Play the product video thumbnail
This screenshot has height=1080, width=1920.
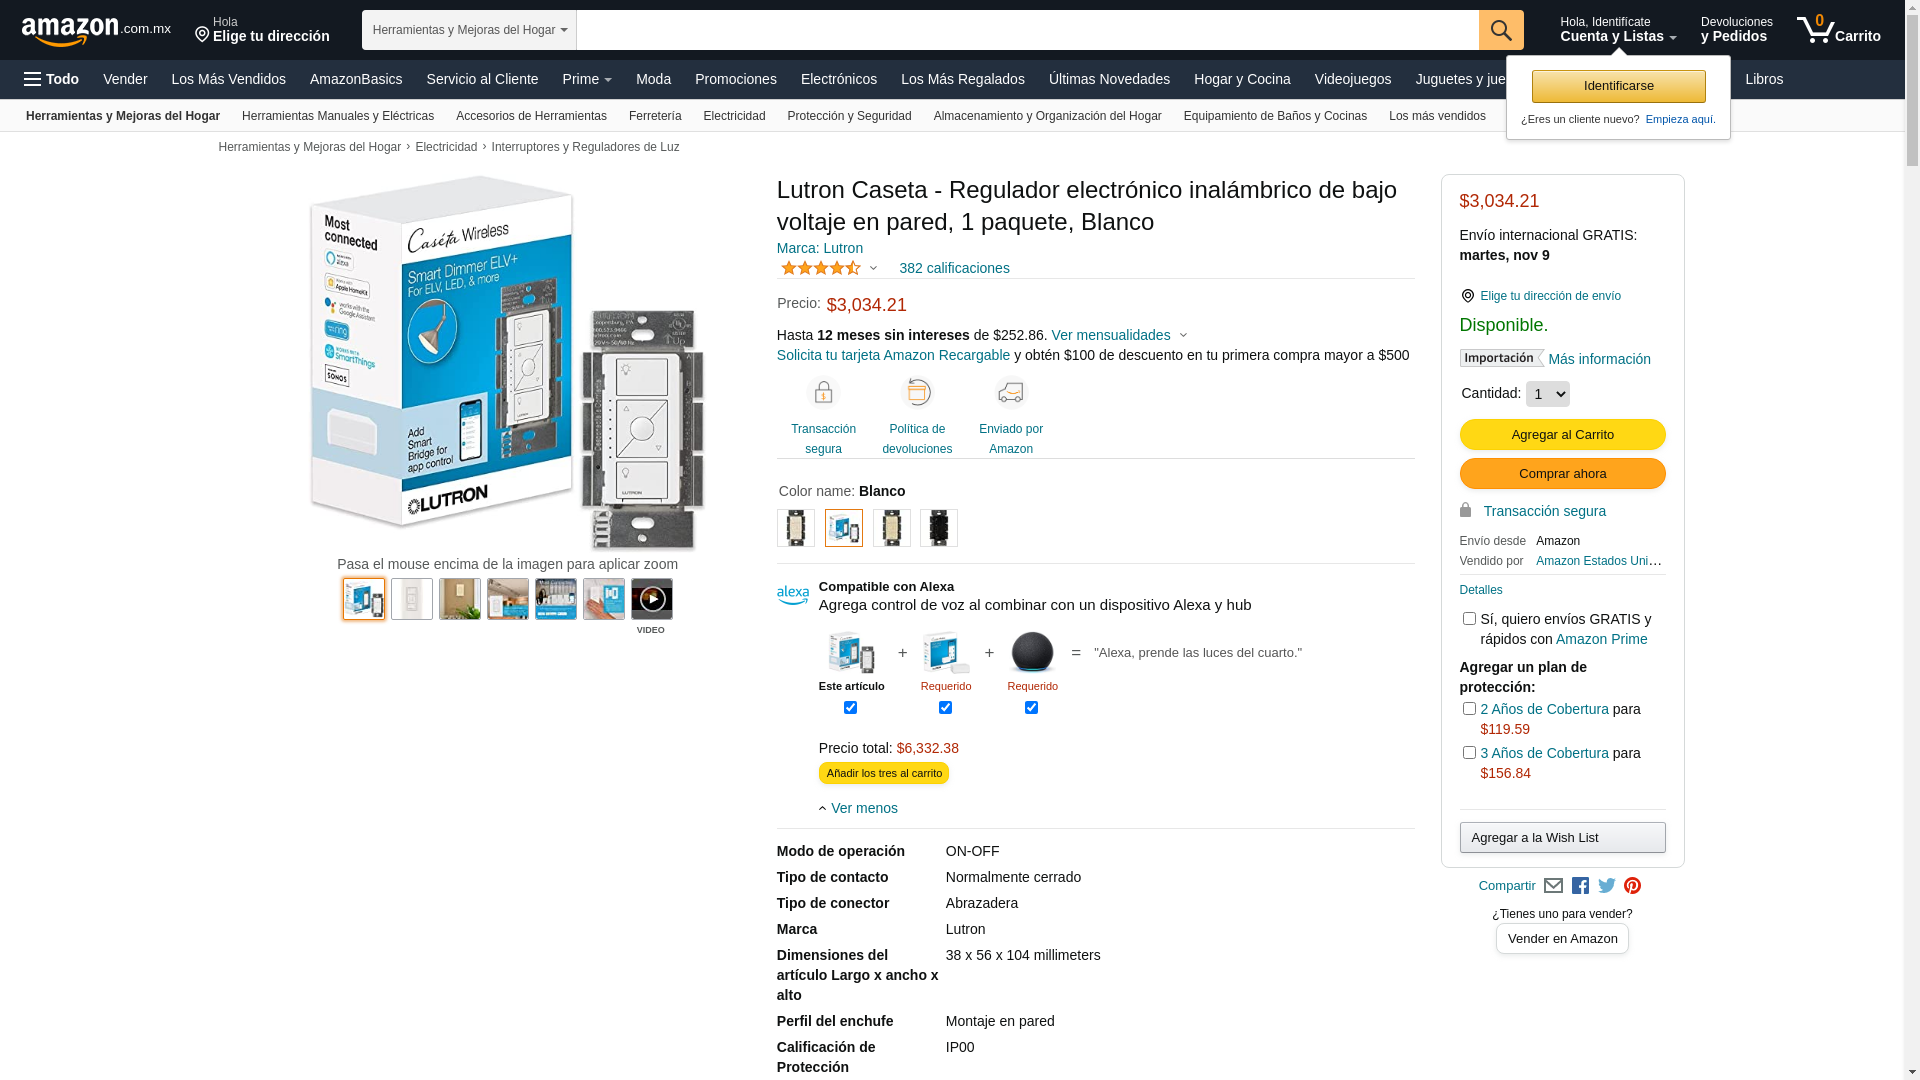pyautogui.click(x=652, y=599)
